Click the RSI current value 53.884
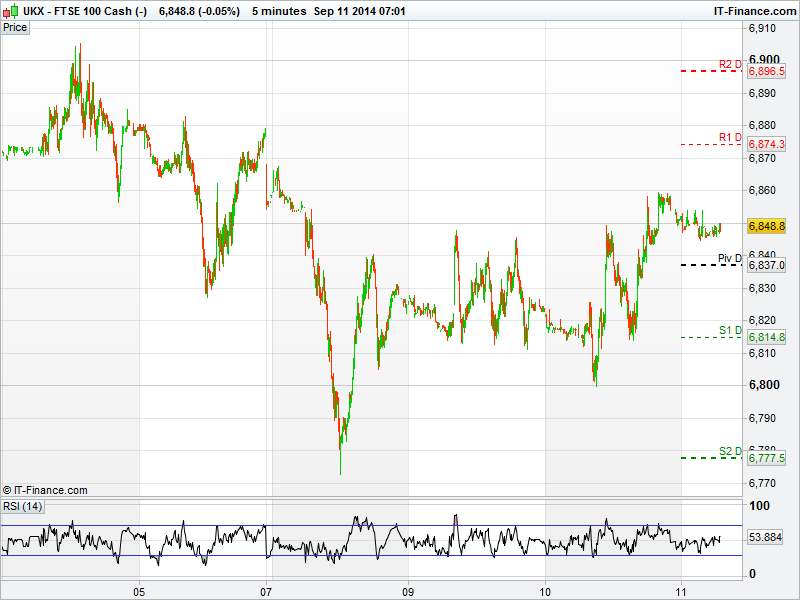 coord(765,538)
